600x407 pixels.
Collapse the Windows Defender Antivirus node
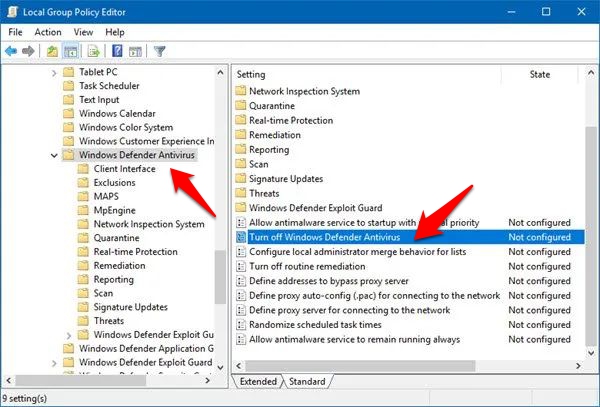54,155
